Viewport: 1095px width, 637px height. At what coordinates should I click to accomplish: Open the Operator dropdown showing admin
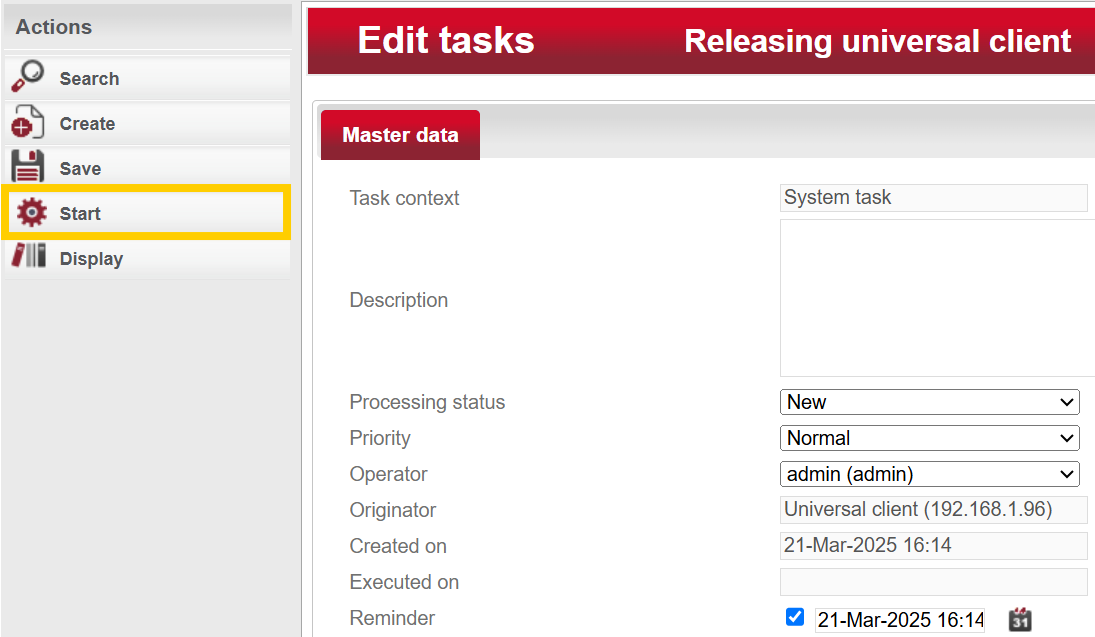pyautogui.click(x=929, y=474)
